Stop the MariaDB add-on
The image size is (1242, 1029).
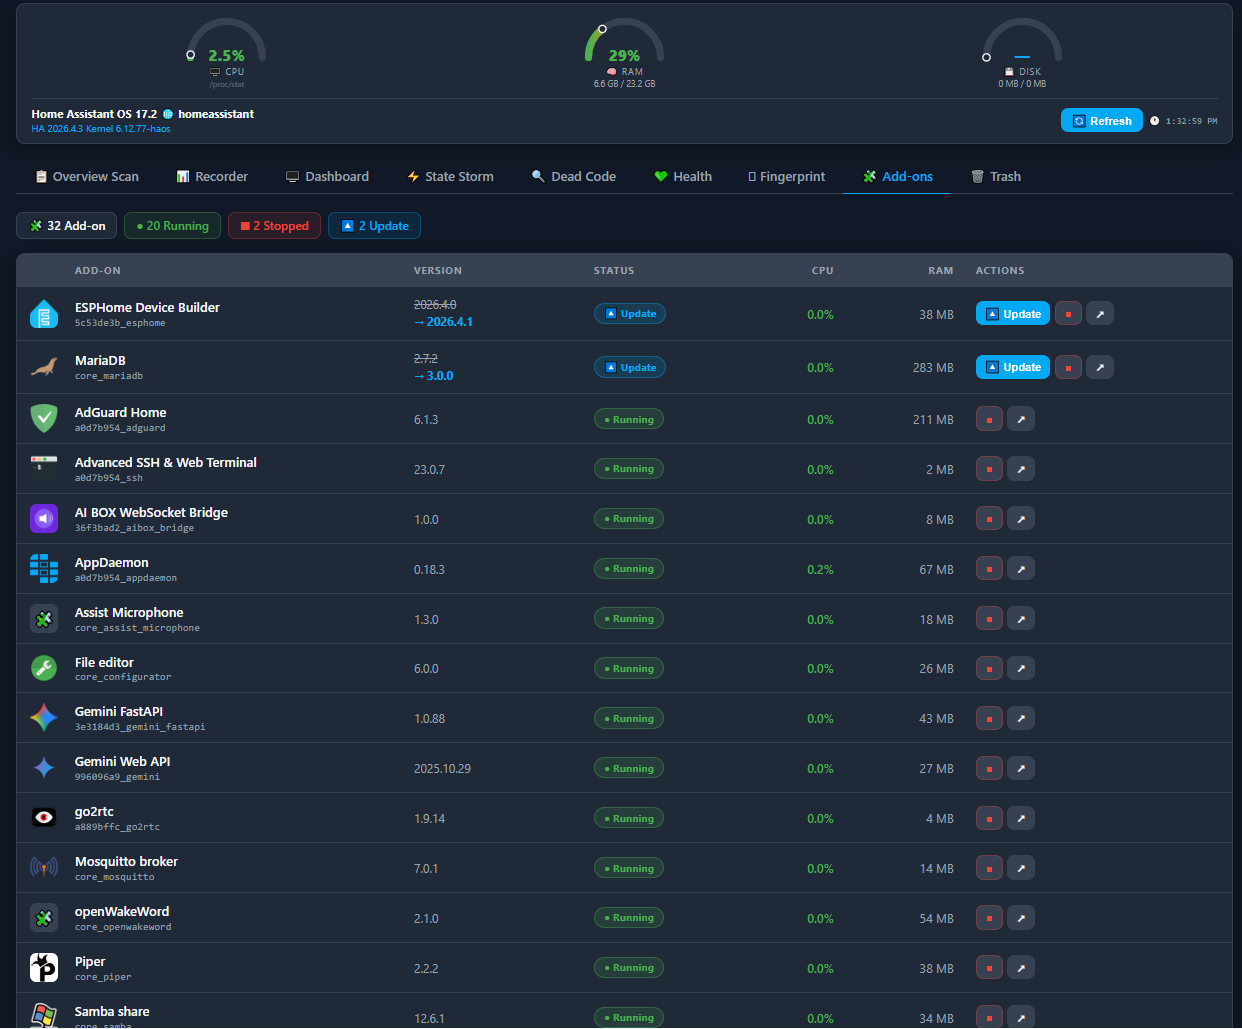(1068, 367)
